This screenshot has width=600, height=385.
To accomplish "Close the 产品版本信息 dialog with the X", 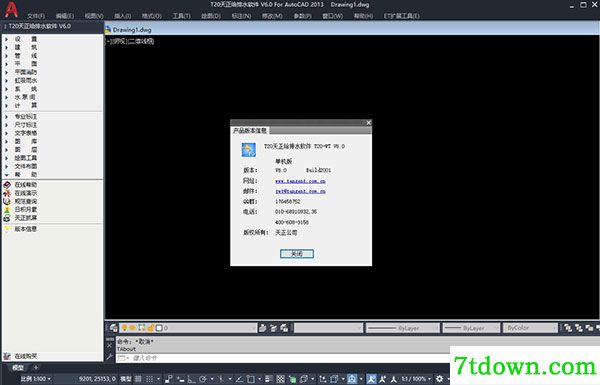I will tap(368, 122).
